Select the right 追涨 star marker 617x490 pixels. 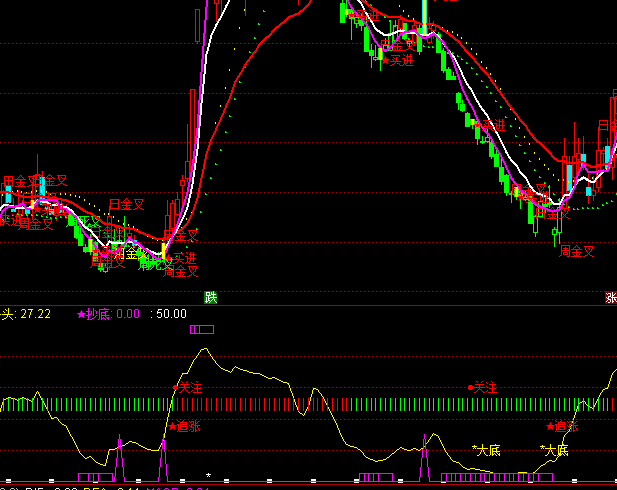562,426
